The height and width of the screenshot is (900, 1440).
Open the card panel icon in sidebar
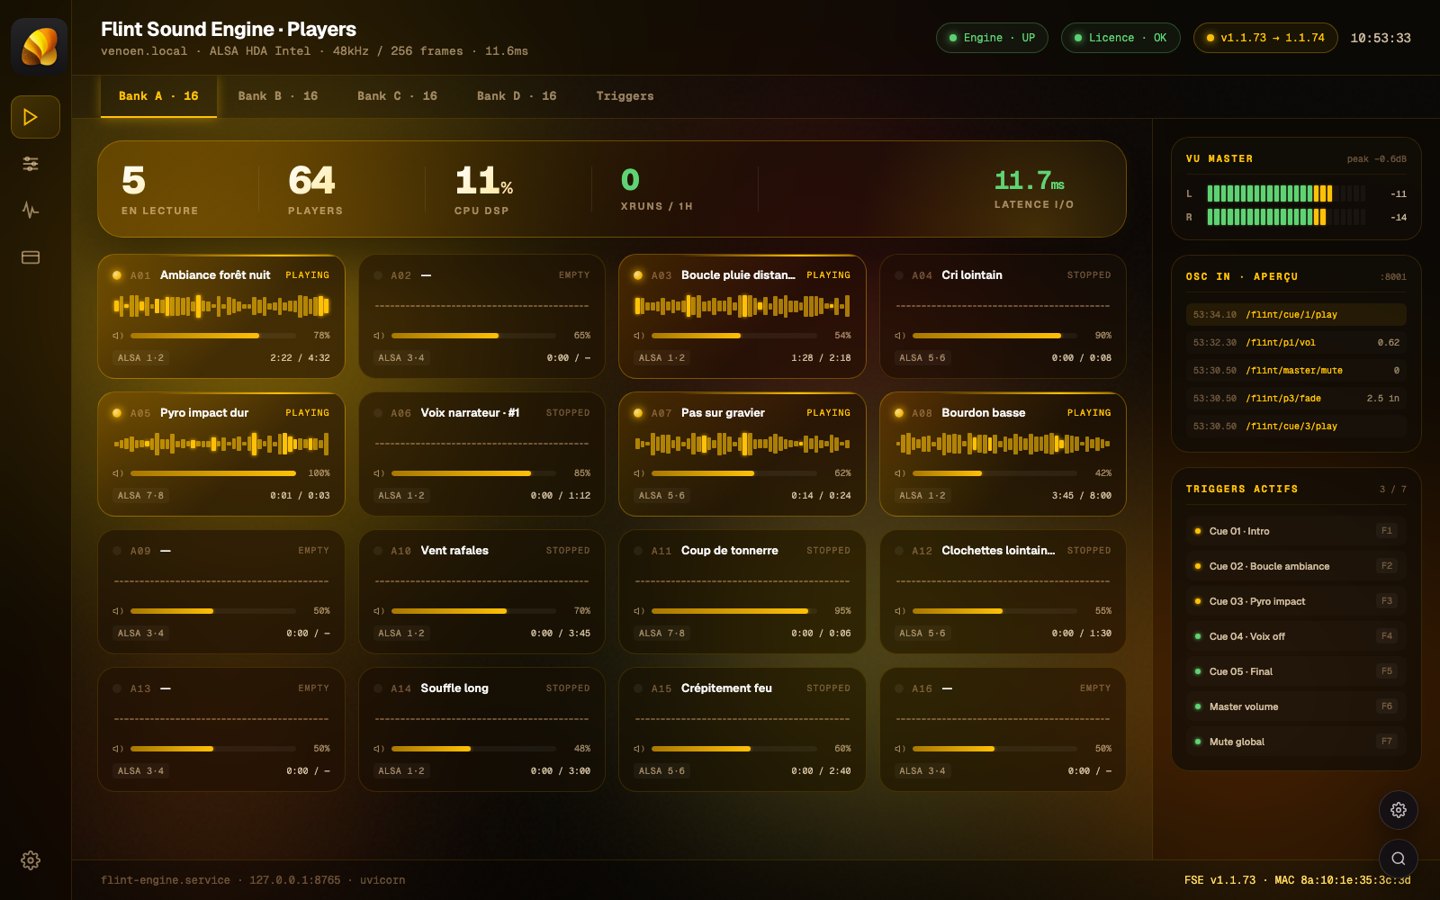(30, 257)
